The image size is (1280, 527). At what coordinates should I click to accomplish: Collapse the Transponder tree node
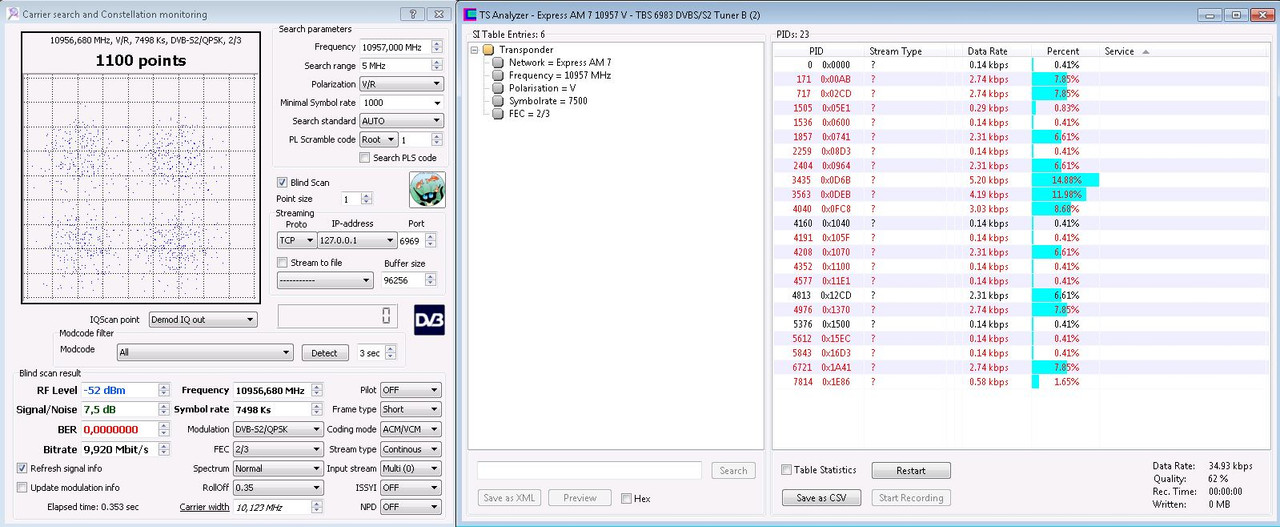click(475, 49)
